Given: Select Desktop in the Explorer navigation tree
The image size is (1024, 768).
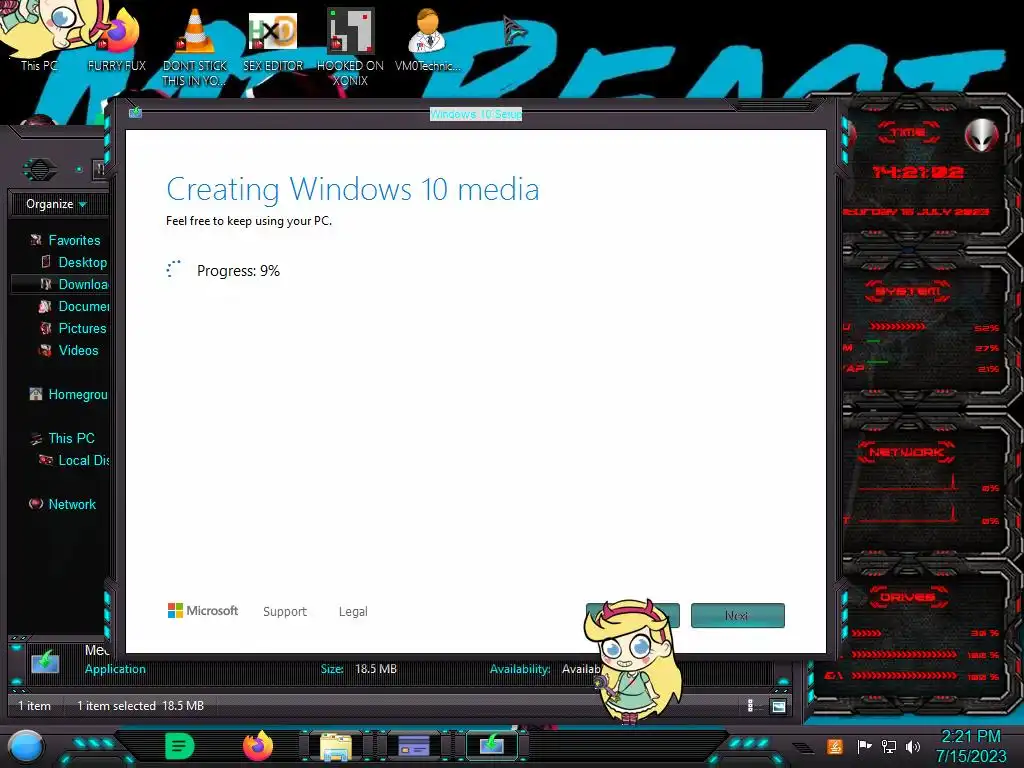Looking at the screenshot, I should point(82,263).
